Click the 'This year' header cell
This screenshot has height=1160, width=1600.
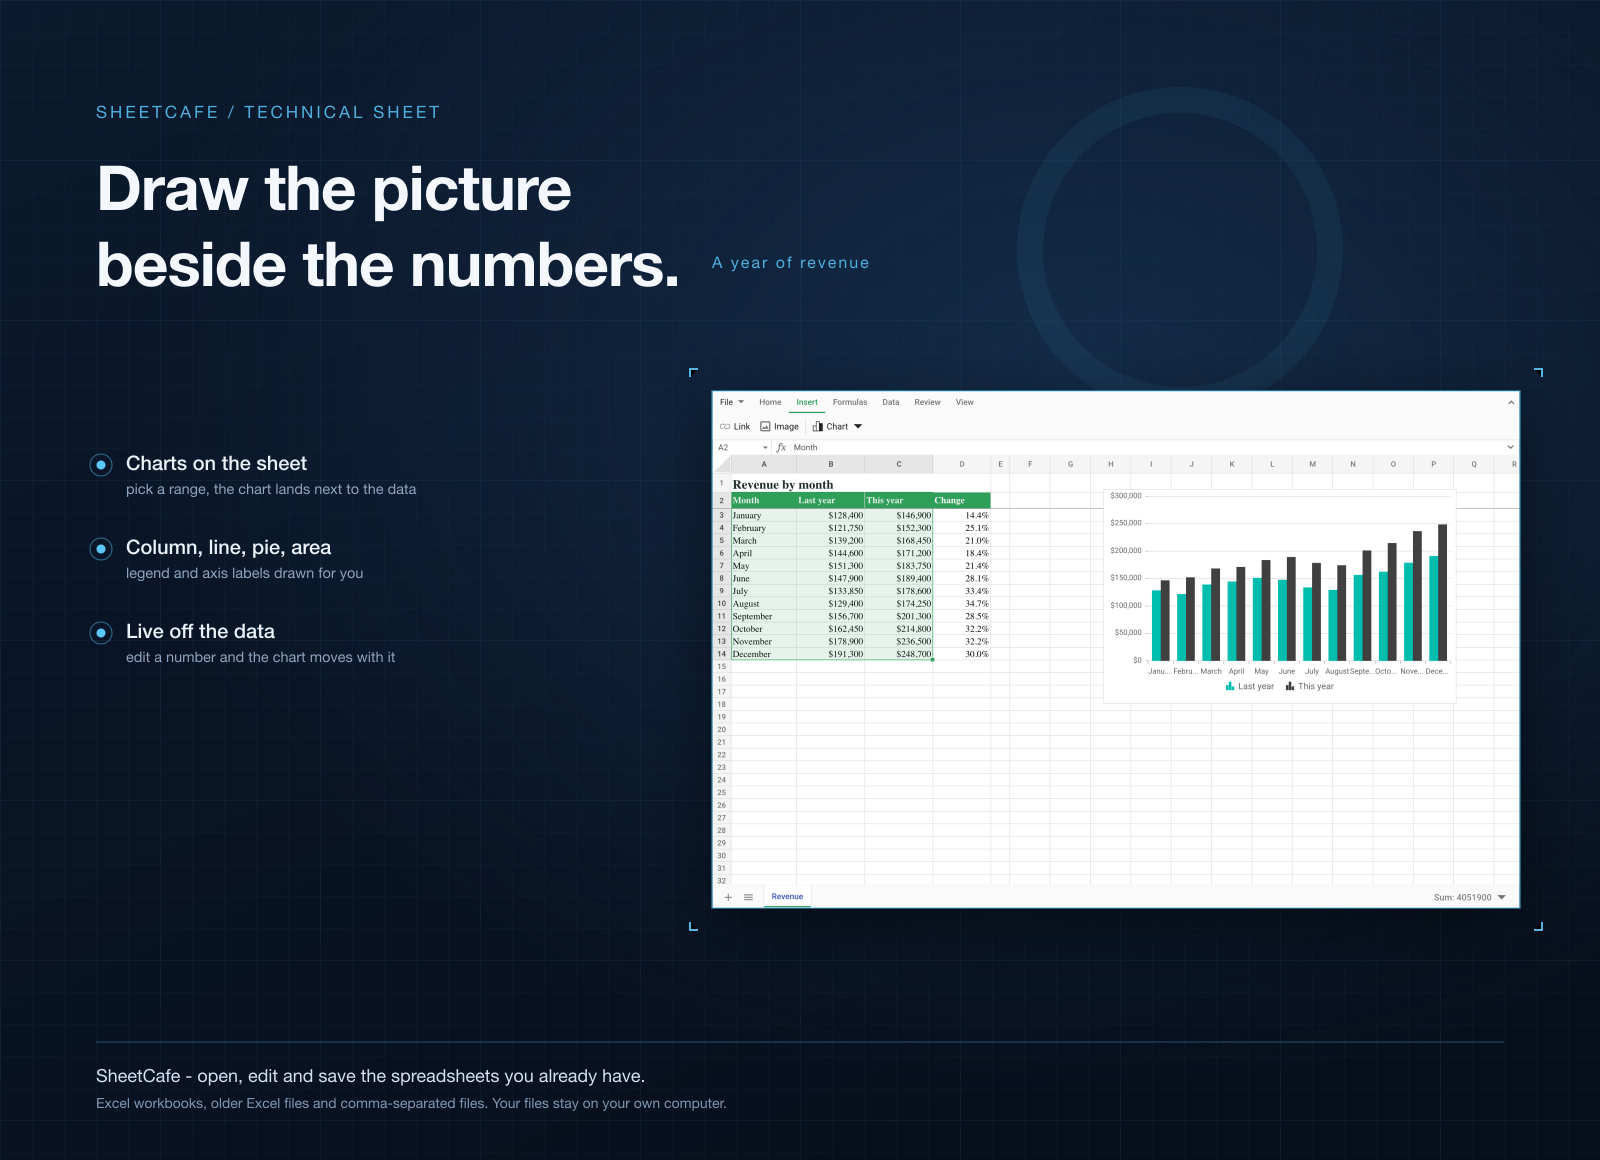pos(899,500)
